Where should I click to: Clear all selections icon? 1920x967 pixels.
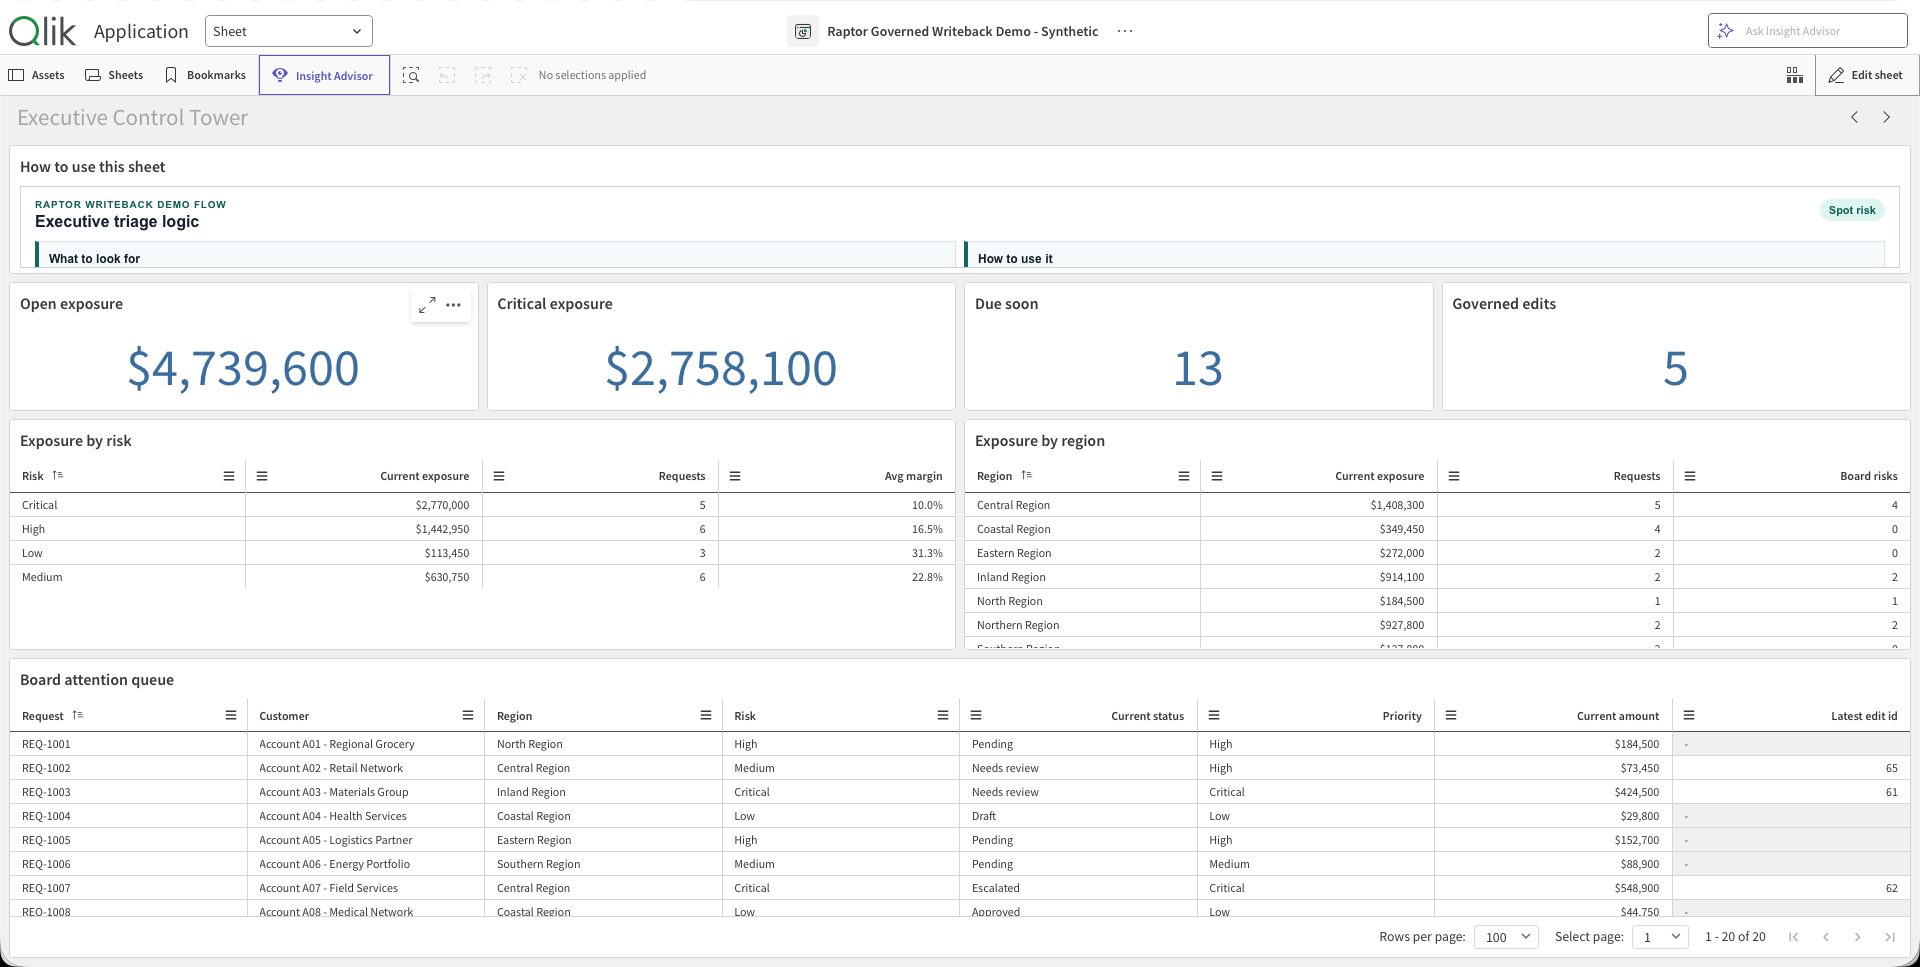[519, 75]
